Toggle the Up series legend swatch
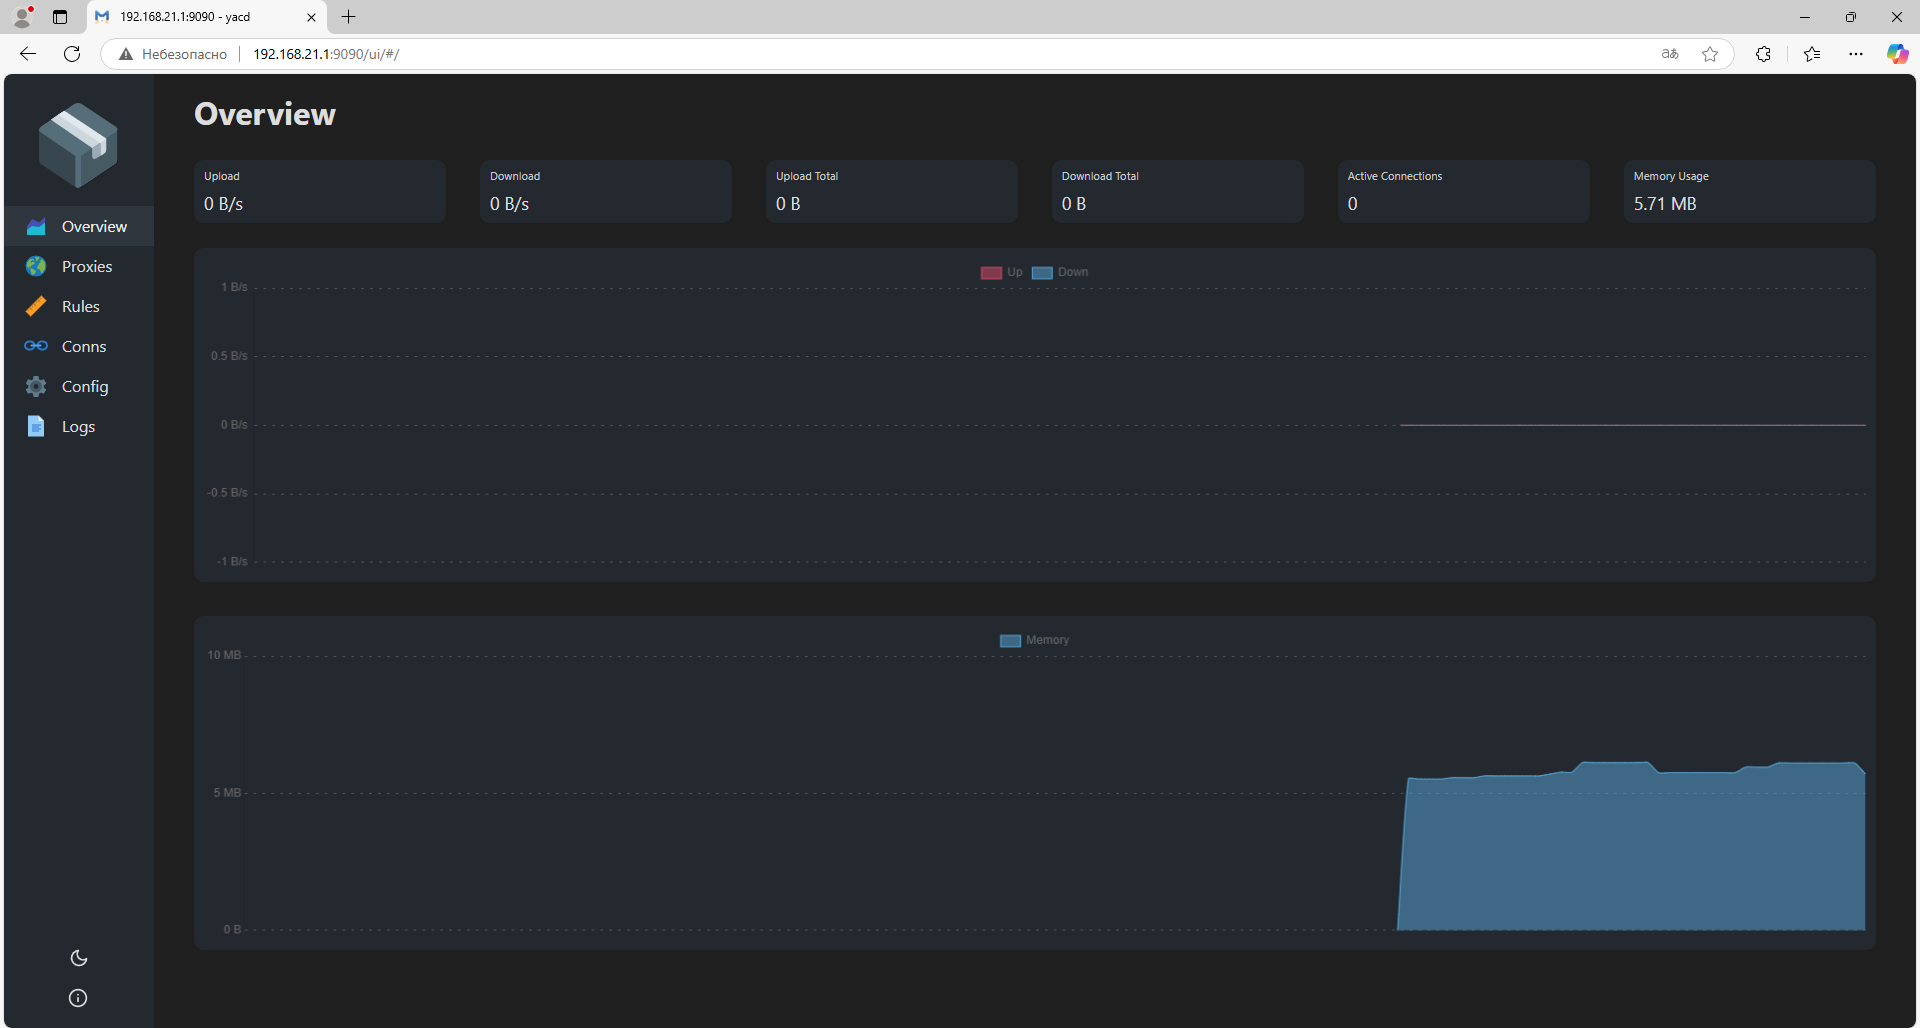This screenshot has height=1028, width=1920. coord(991,273)
